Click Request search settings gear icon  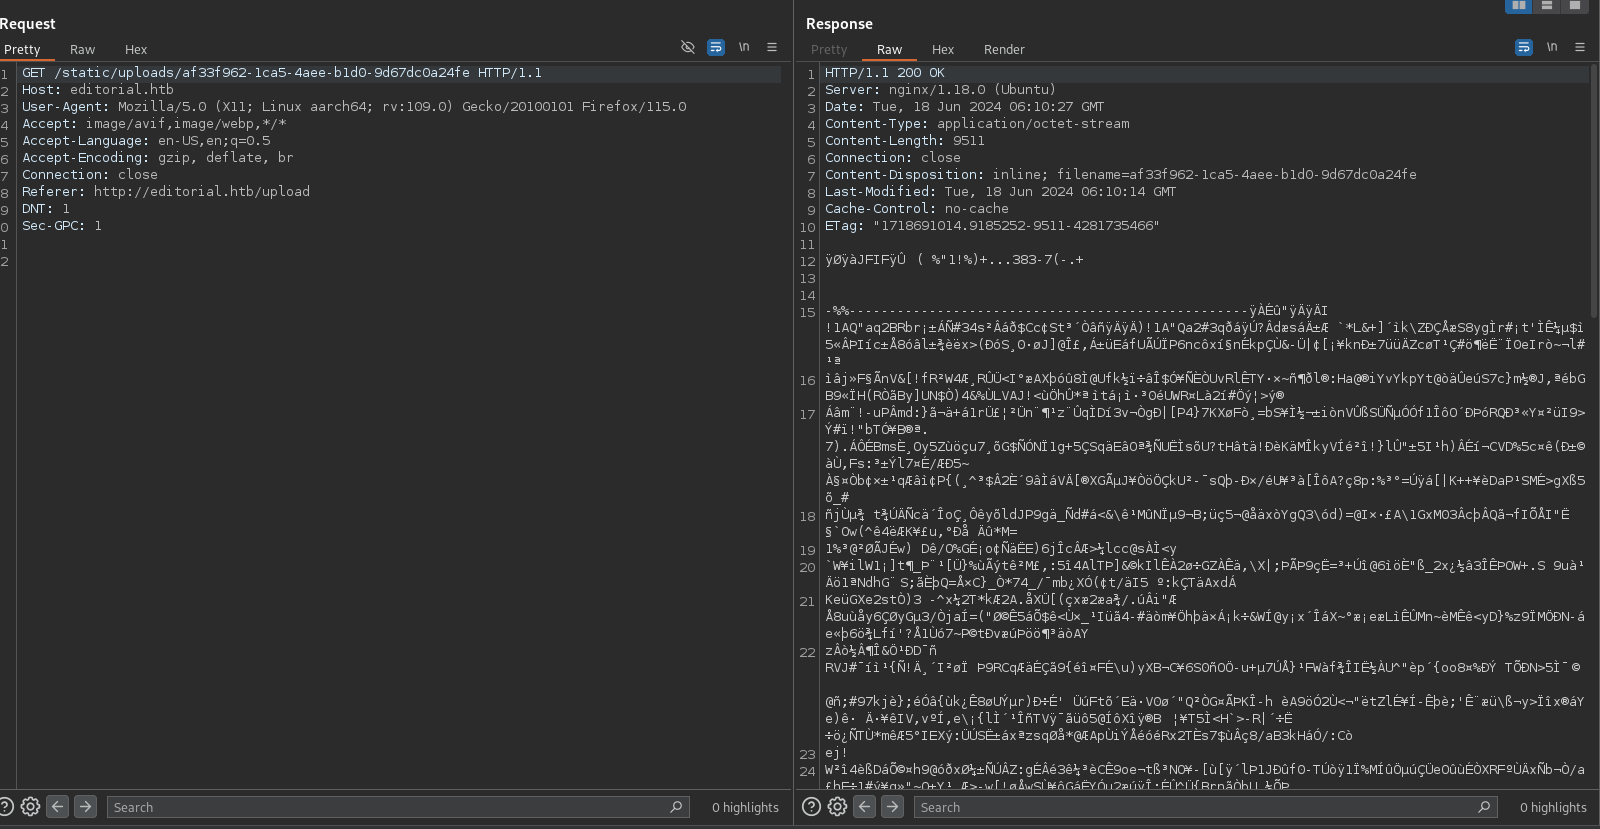[x=31, y=807]
